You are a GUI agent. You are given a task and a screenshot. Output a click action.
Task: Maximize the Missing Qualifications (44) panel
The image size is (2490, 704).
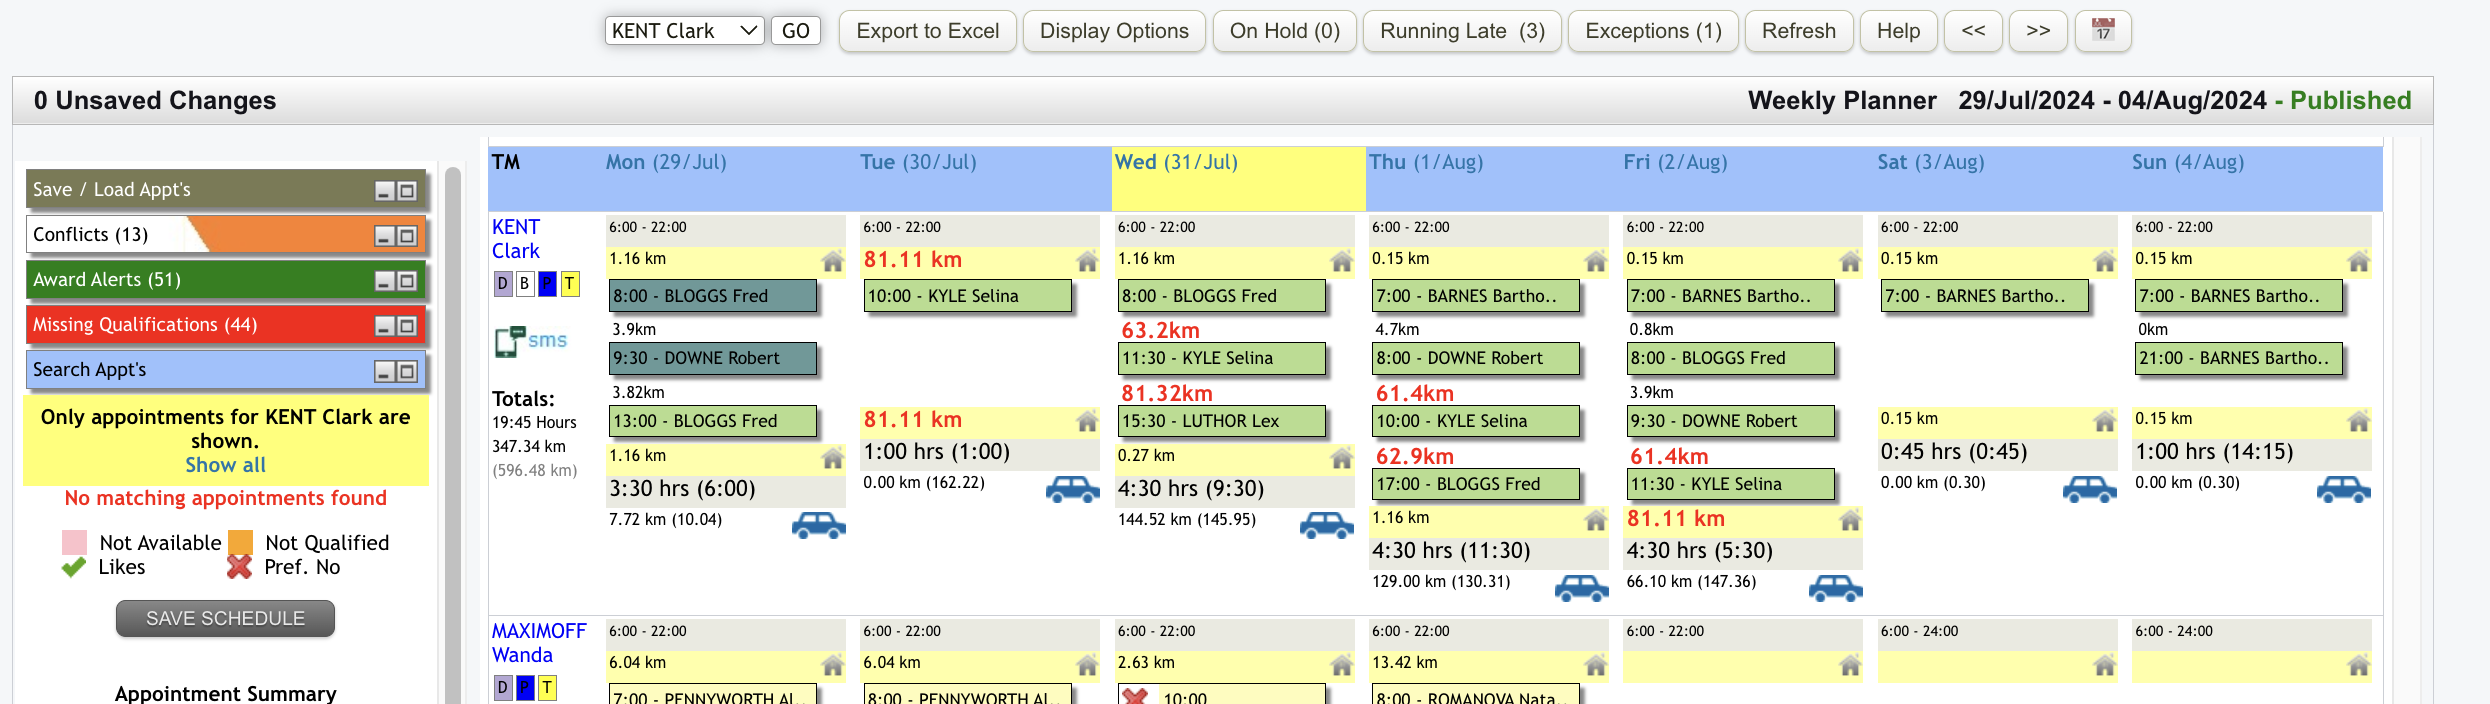pyautogui.click(x=407, y=326)
